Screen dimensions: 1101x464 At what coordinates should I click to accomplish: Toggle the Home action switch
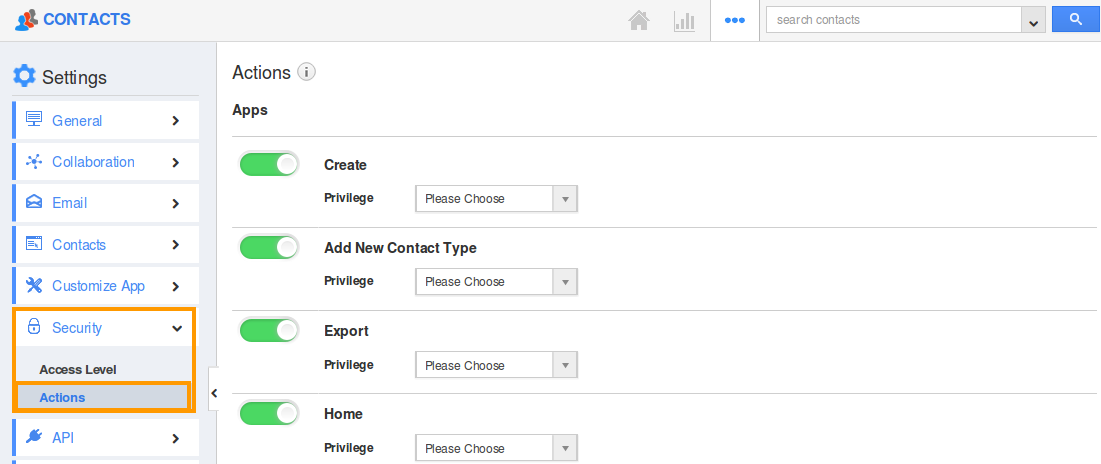[x=269, y=413]
